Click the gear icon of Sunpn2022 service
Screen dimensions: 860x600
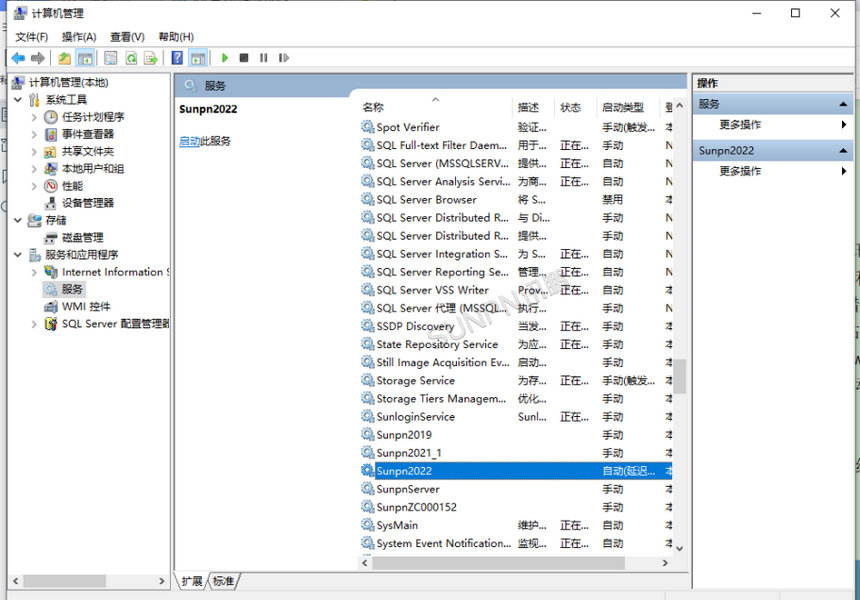[x=367, y=471]
